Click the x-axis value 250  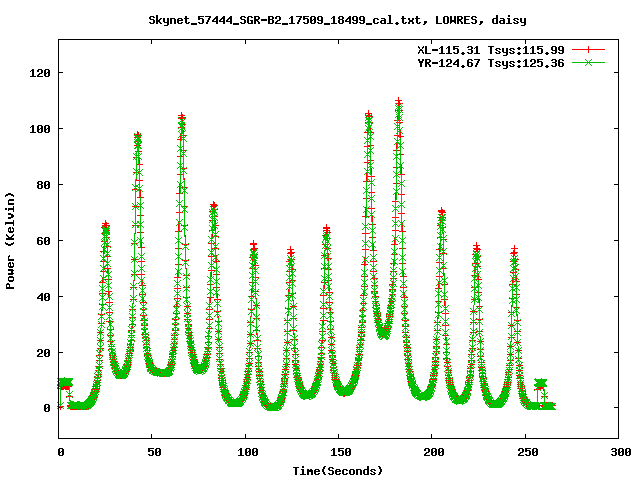tap(527, 452)
